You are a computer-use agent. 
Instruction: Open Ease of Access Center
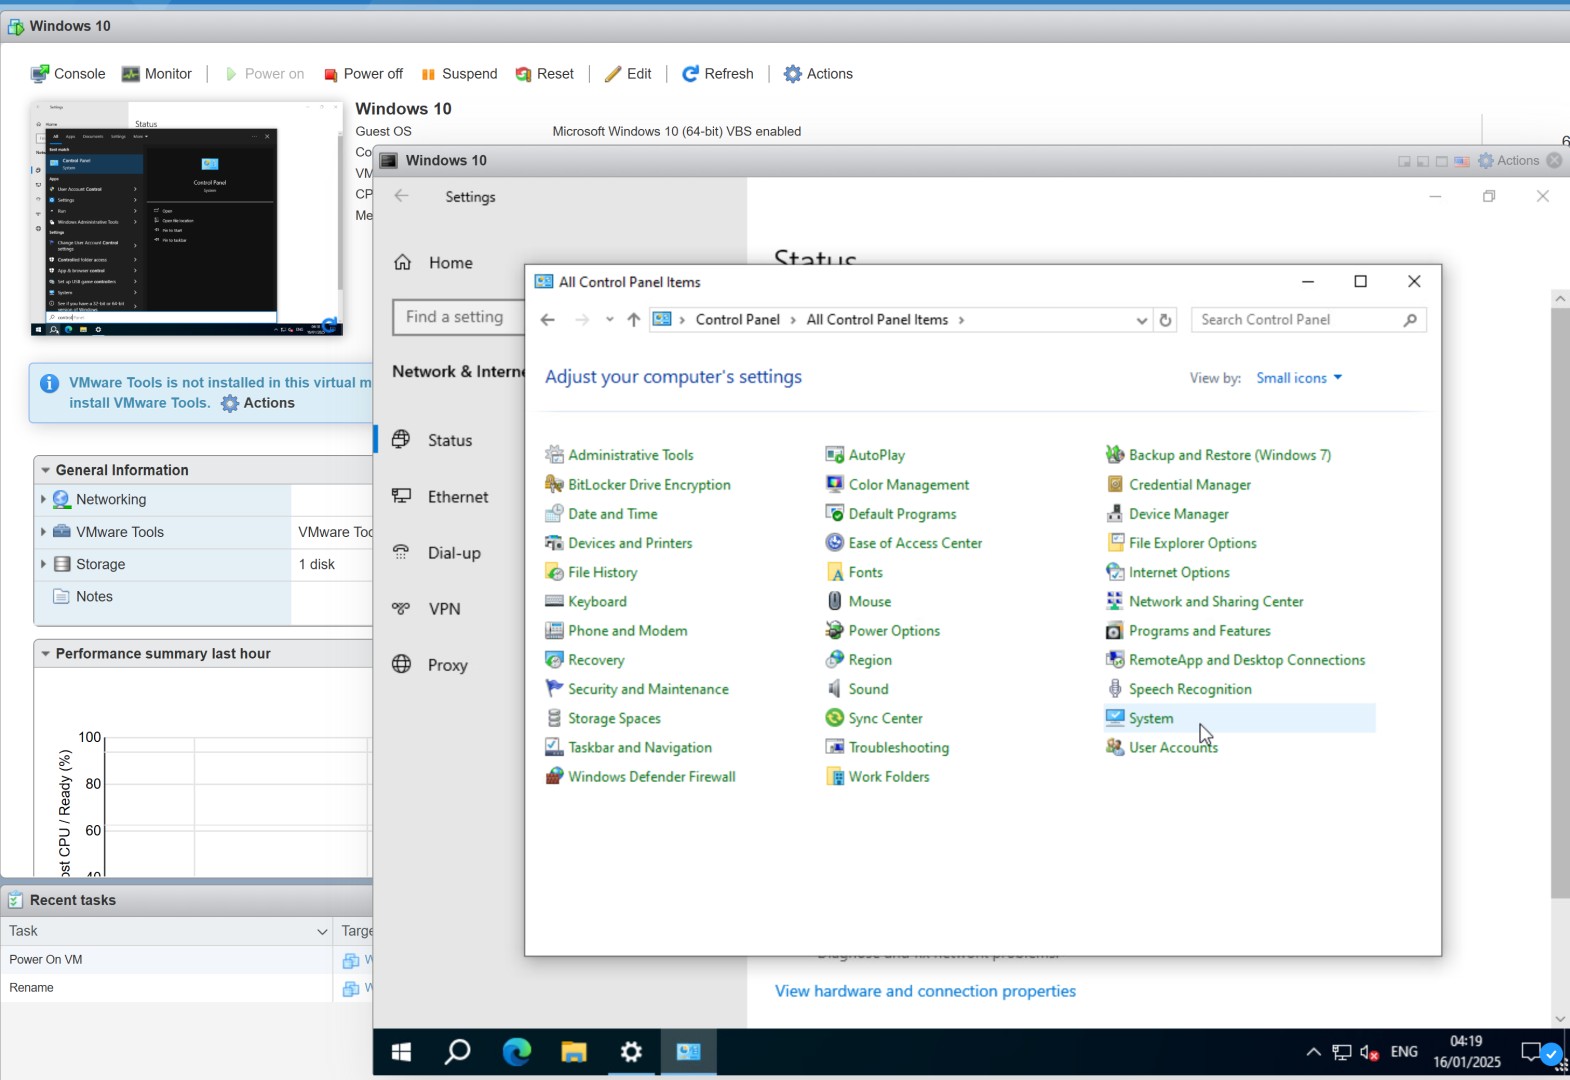904,543
